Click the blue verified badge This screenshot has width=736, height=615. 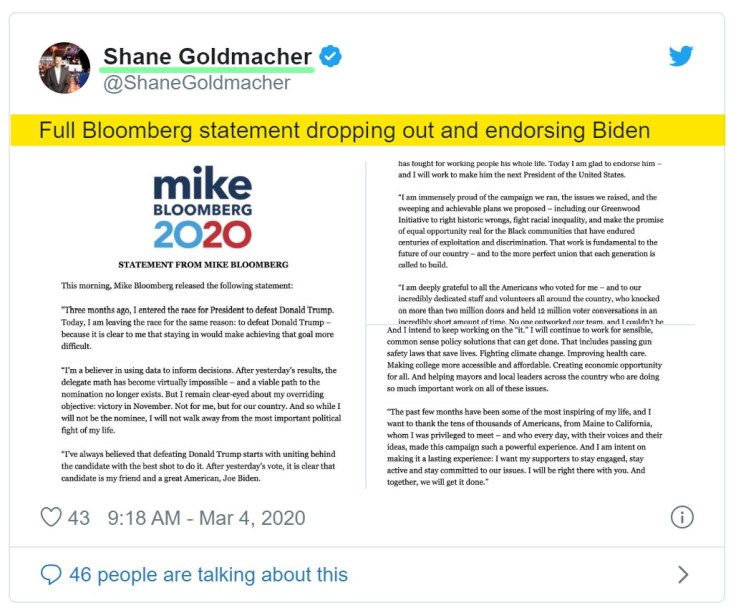tap(330, 56)
